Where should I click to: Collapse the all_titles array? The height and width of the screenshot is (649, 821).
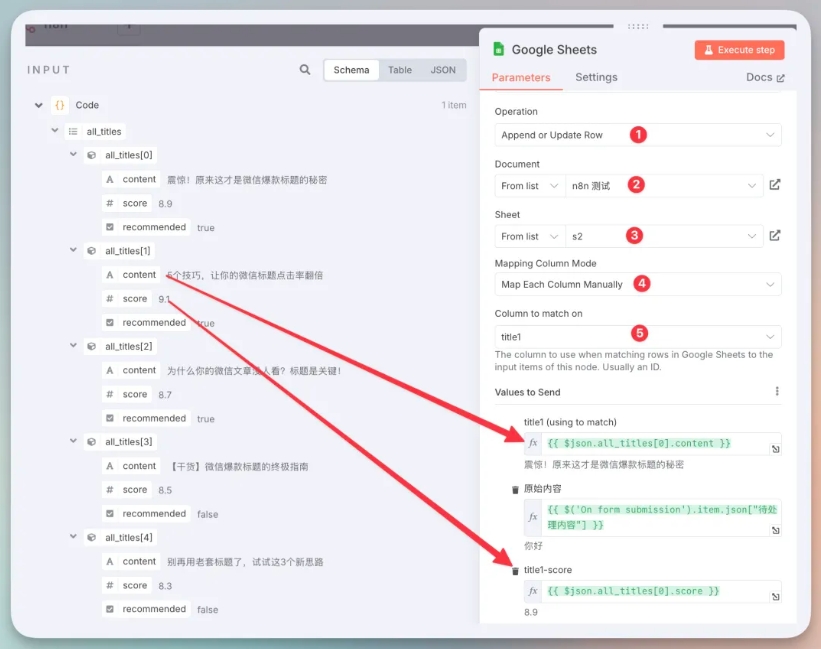click(x=54, y=130)
